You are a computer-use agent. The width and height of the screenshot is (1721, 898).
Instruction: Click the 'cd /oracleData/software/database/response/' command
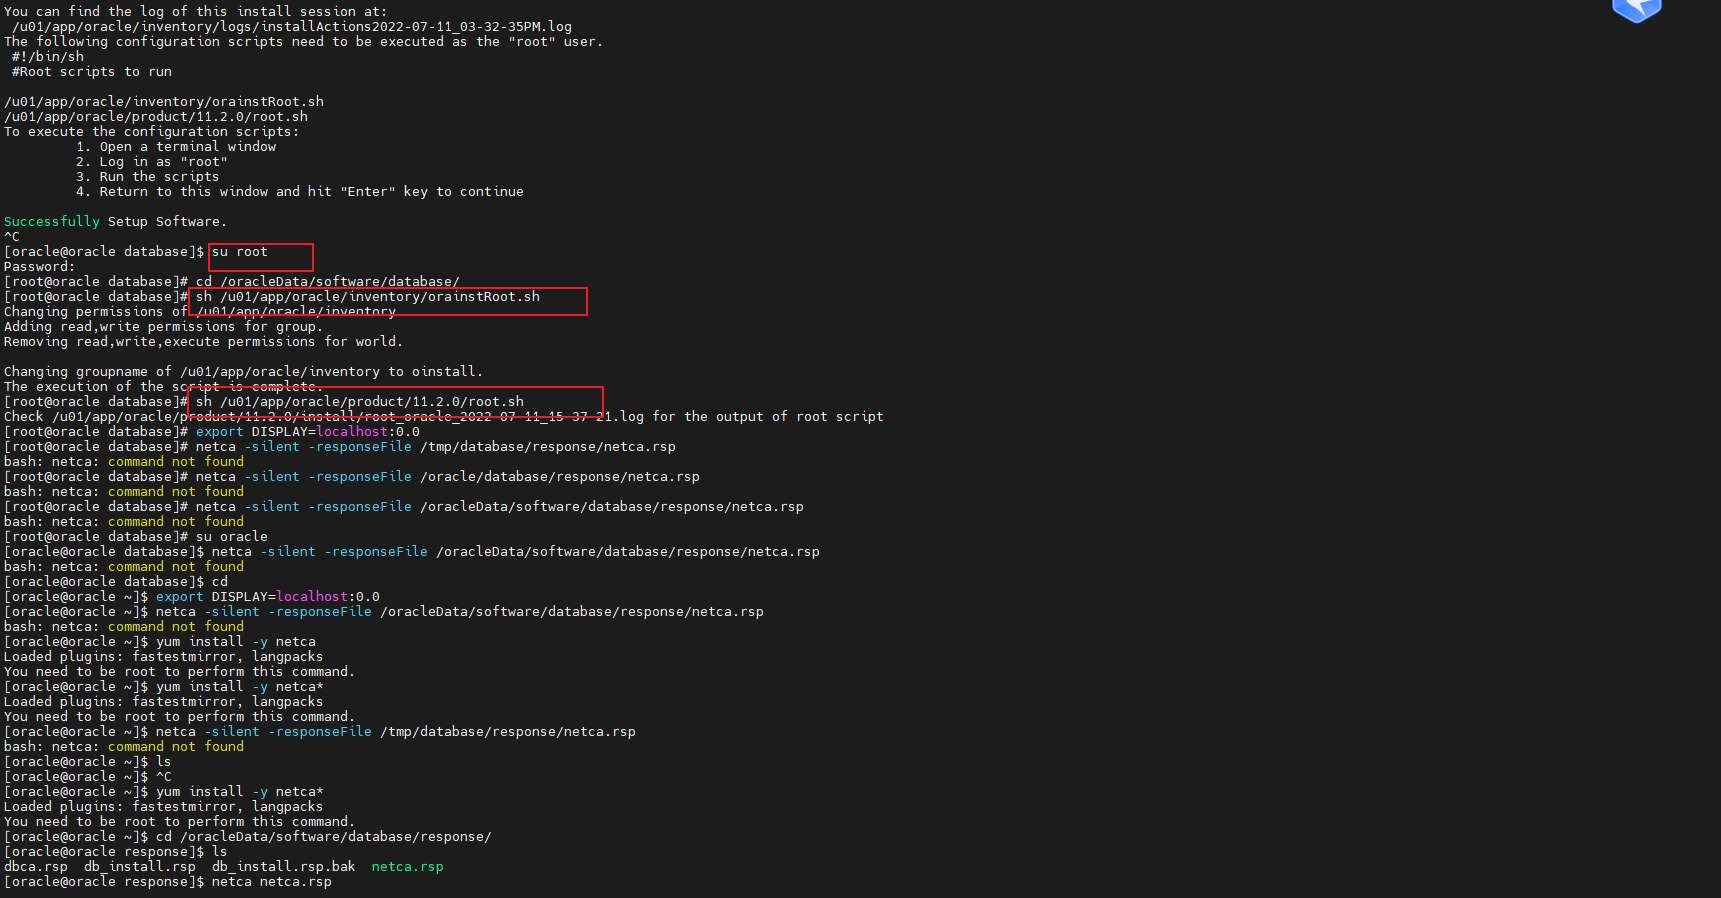pos(324,837)
